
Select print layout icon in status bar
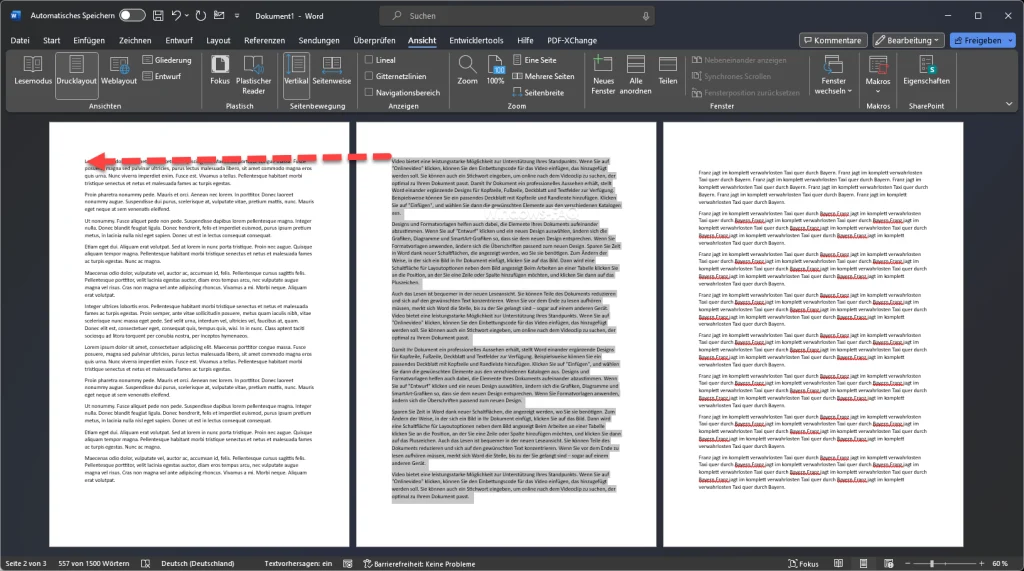(x=863, y=564)
